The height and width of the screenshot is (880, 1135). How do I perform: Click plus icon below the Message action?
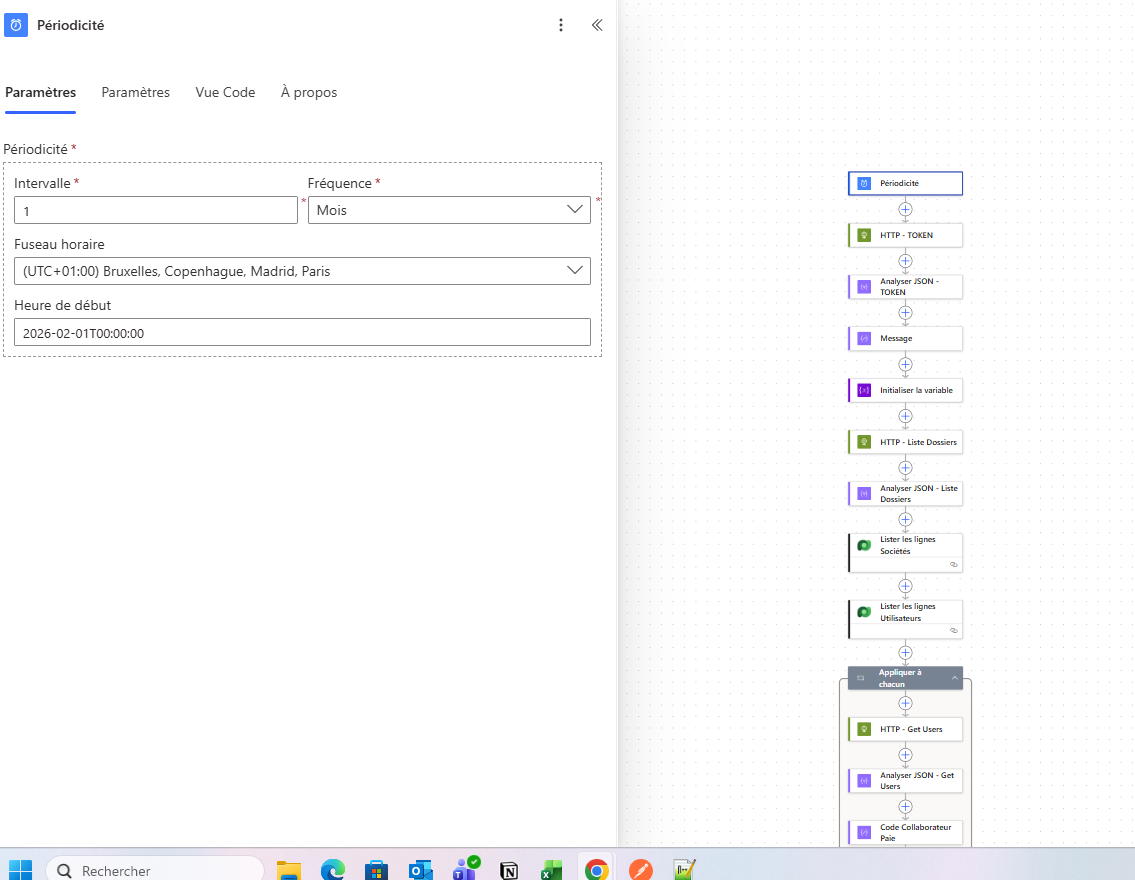coord(905,365)
